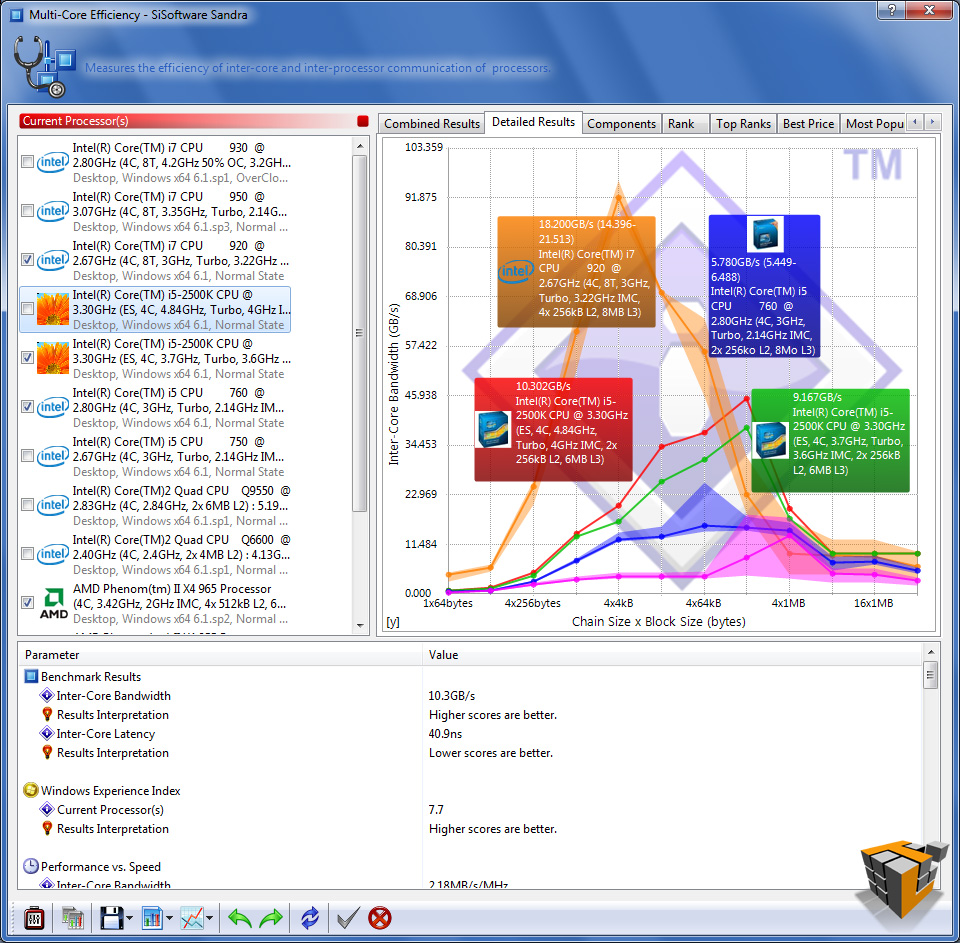Viewport: 960px width, 943px height.
Task: Click the Intel logo beside the i5 750 entry
Action: (53, 456)
